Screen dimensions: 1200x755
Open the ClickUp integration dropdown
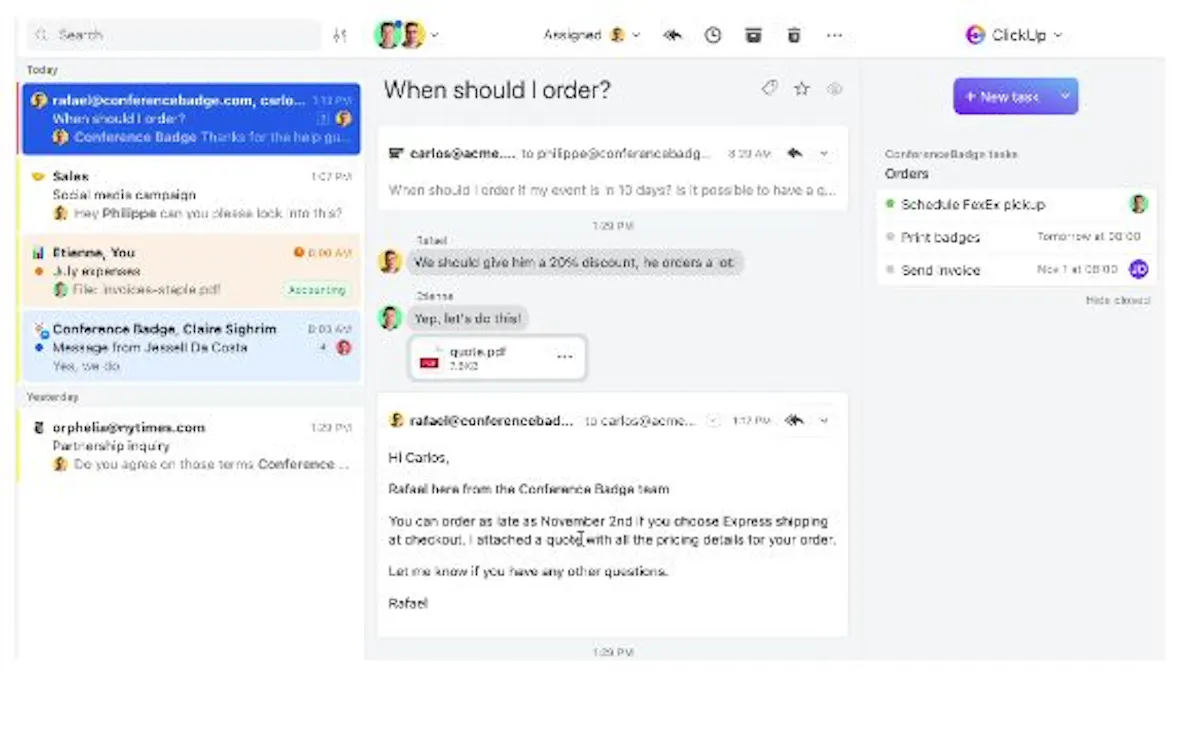[1014, 35]
